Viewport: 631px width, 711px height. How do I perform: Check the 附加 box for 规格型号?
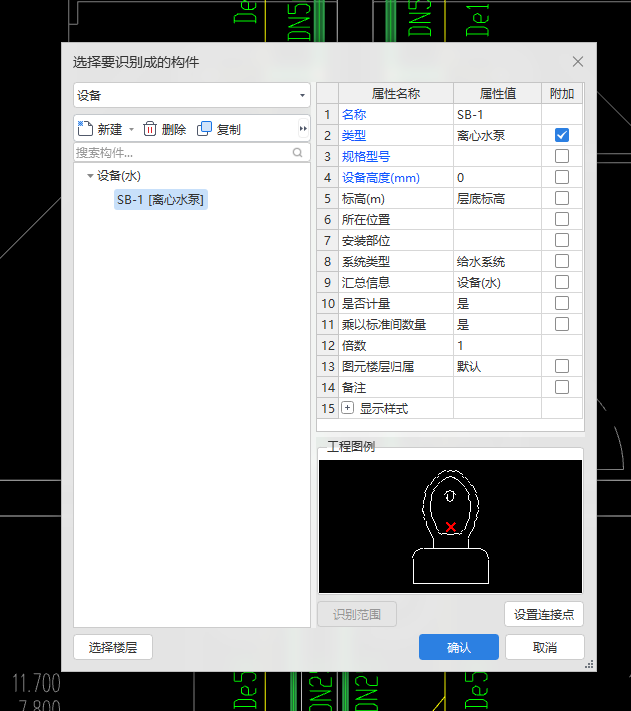click(562, 156)
